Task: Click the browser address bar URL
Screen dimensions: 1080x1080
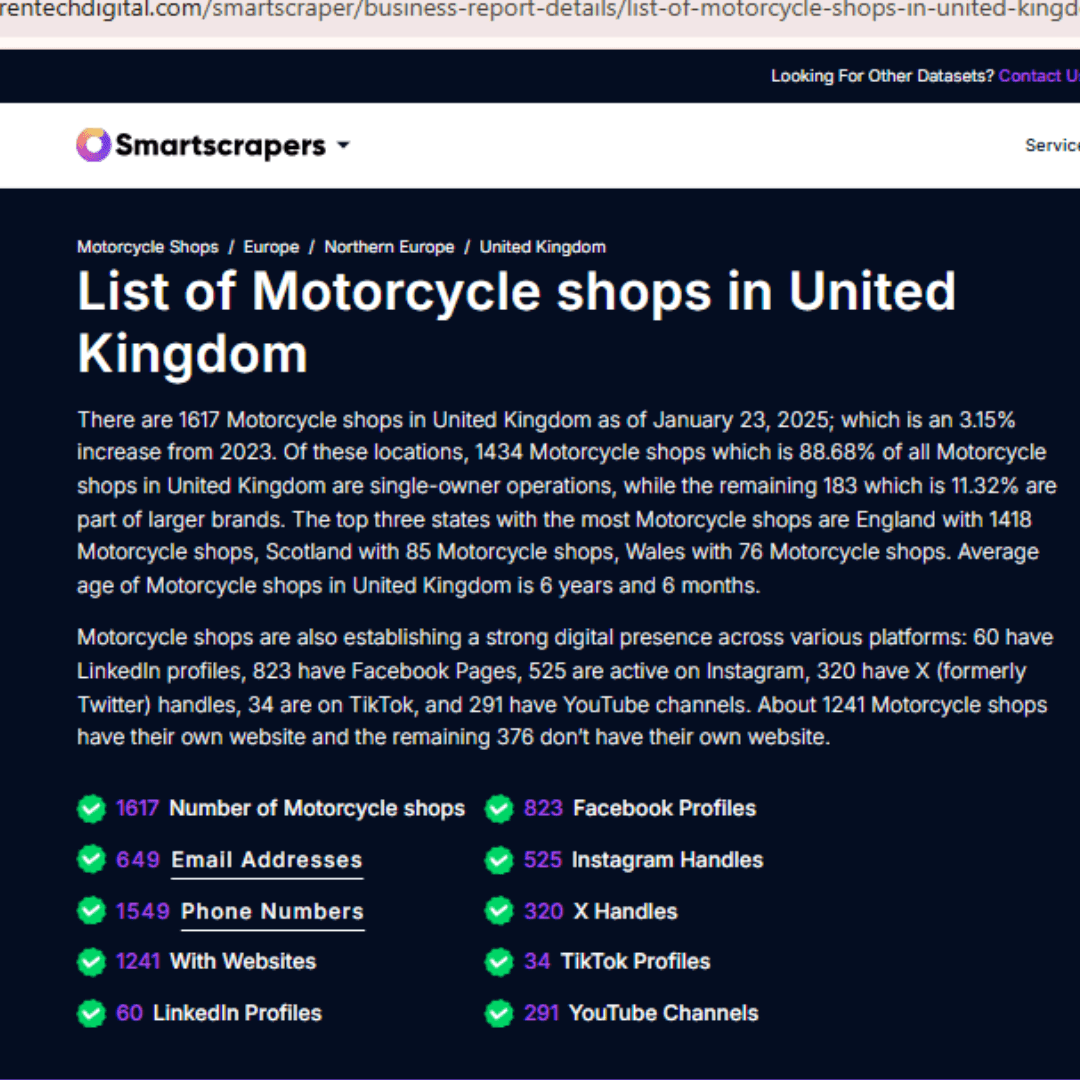Action: 540,12
